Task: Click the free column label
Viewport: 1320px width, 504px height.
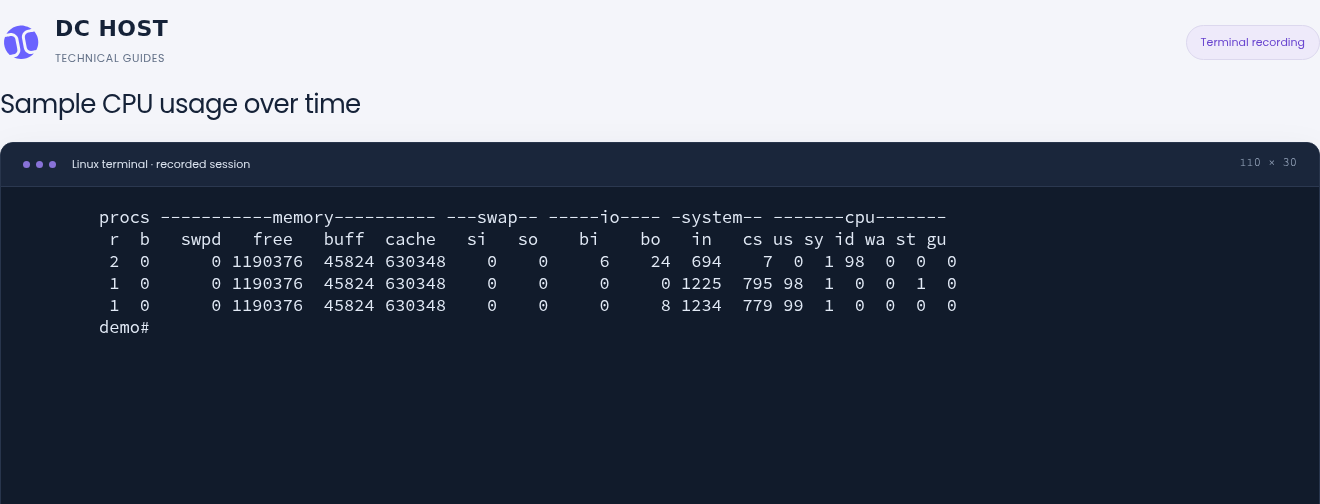Action: tap(273, 239)
